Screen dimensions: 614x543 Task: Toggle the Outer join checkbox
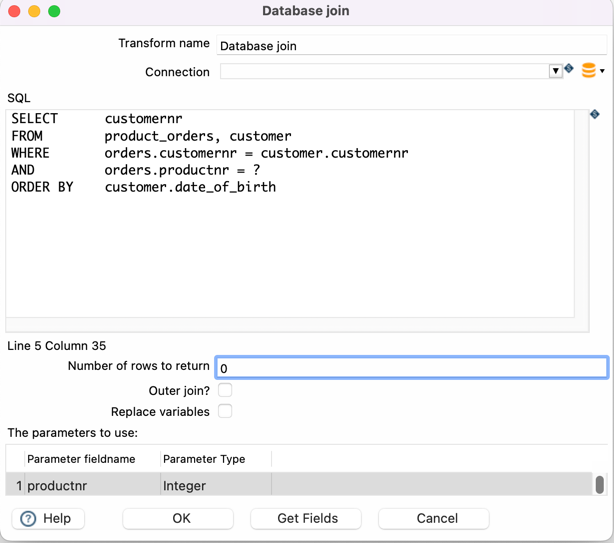pos(225,390)
